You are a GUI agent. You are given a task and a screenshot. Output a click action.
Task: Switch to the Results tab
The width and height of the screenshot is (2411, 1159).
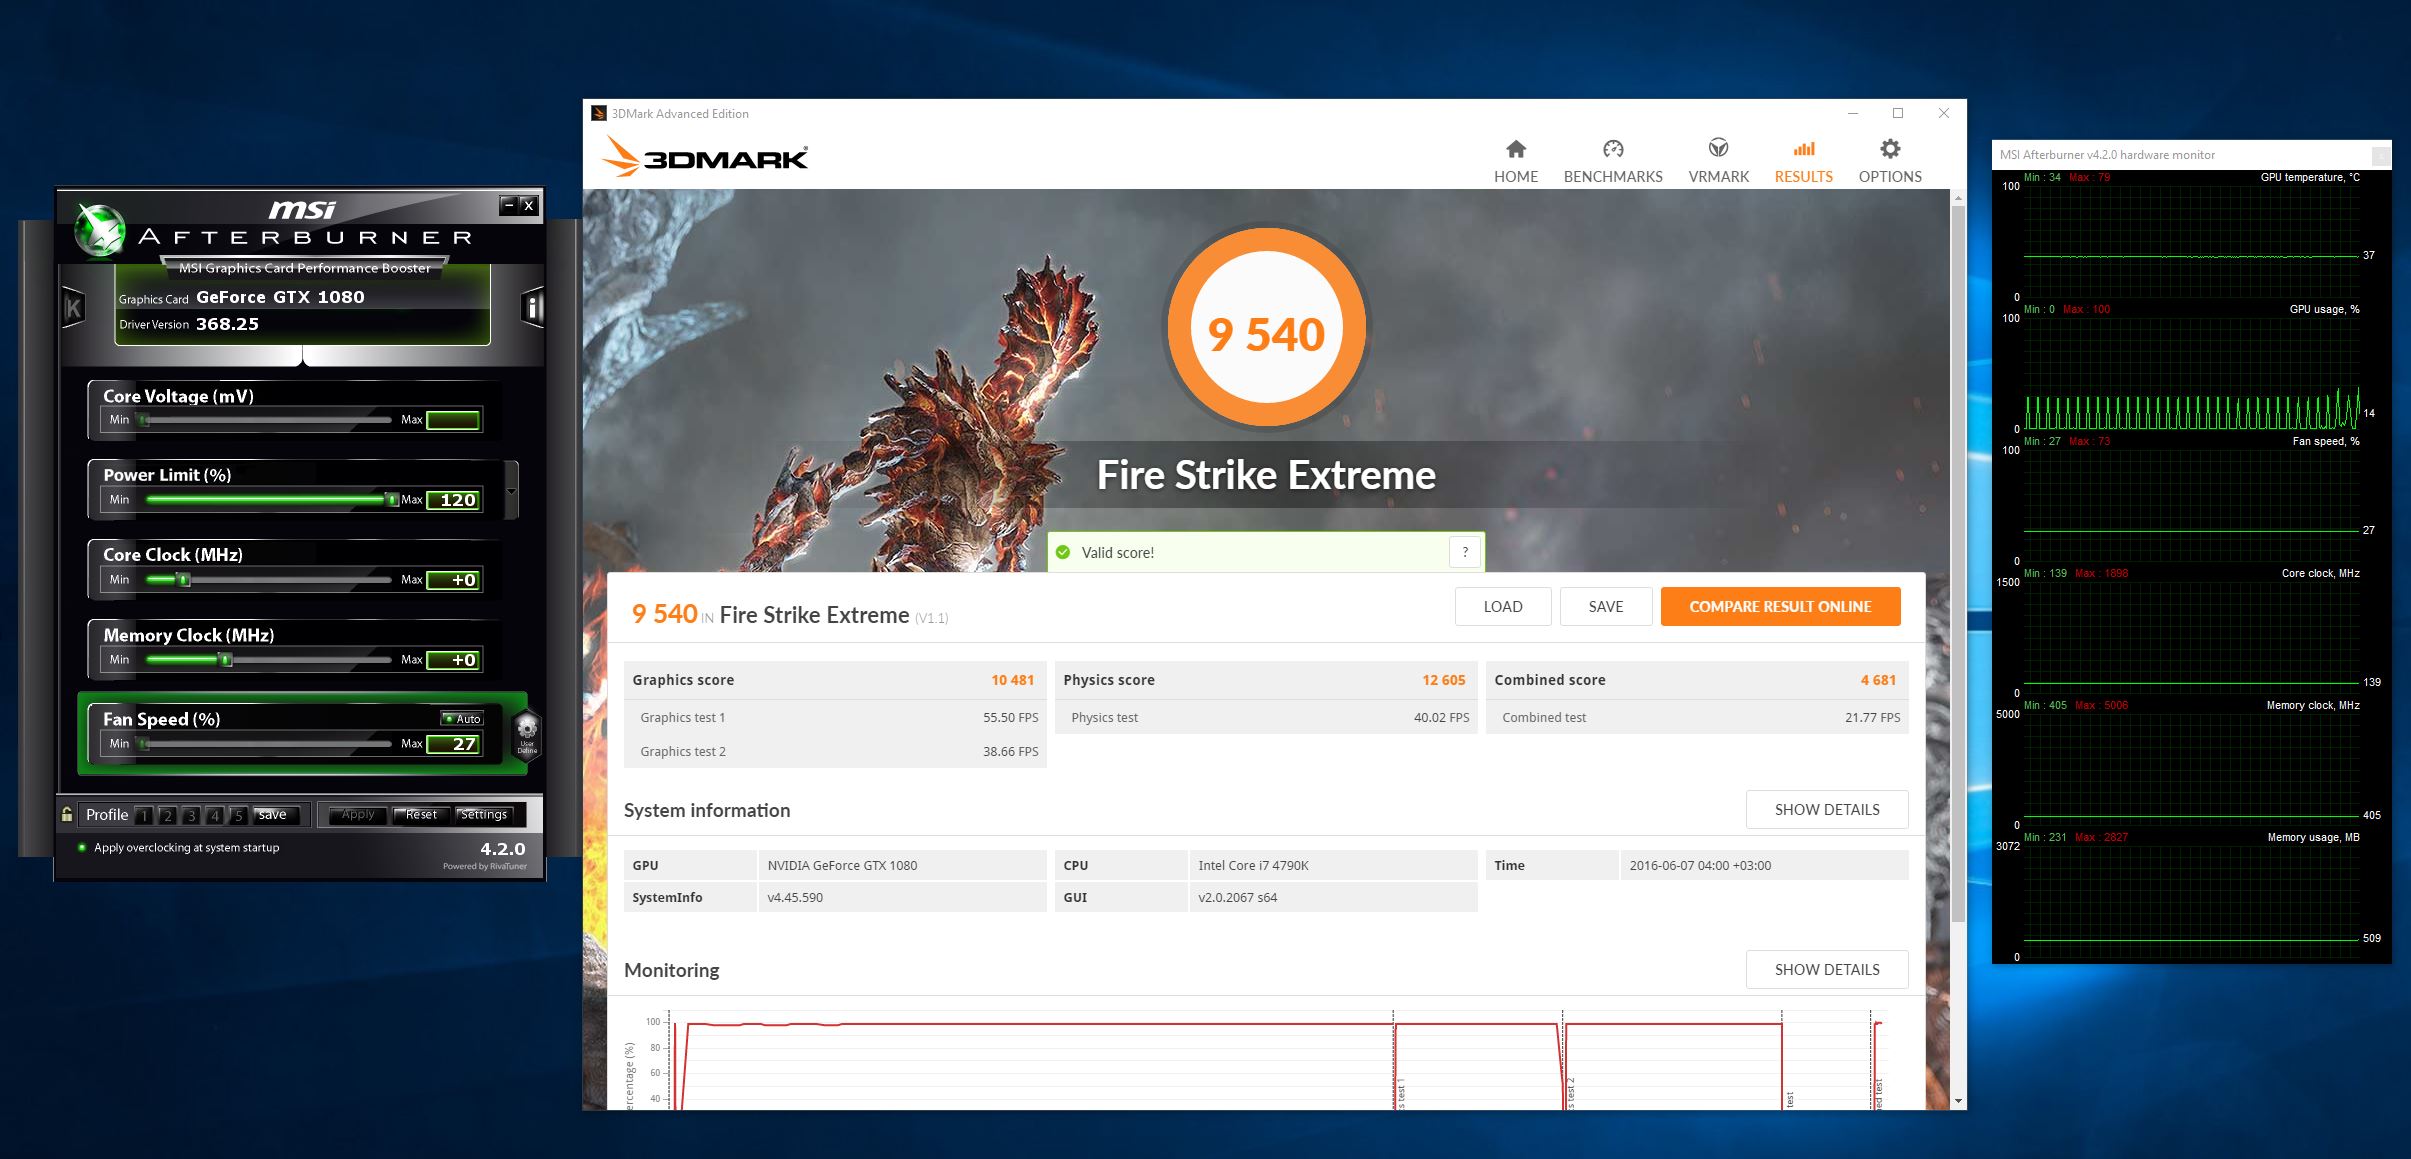(x=1803, y=161)
